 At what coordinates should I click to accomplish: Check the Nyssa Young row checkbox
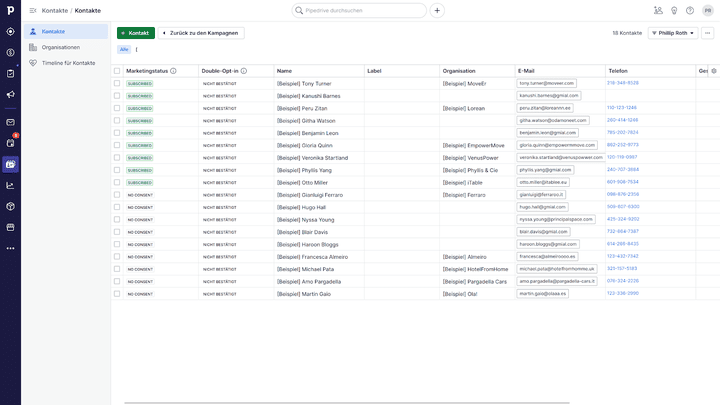coord(117,220)
